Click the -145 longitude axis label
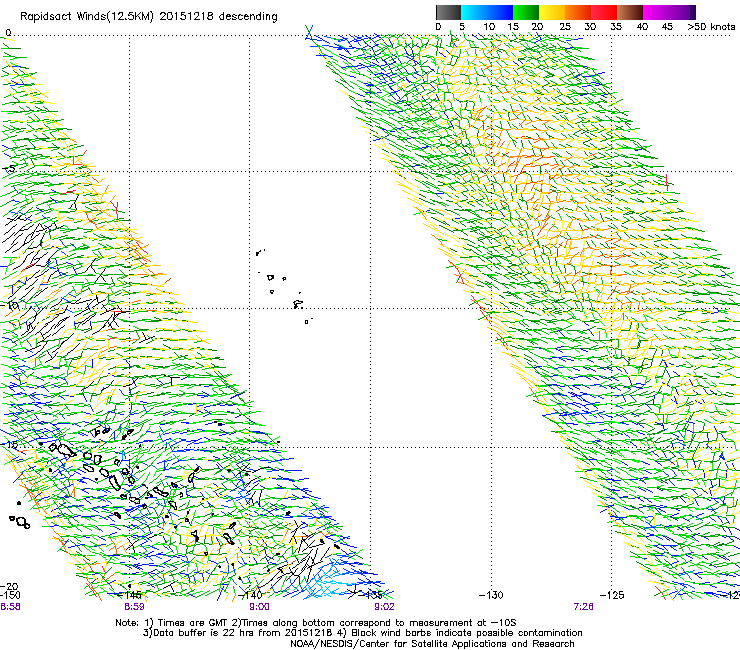 [129, 595]
